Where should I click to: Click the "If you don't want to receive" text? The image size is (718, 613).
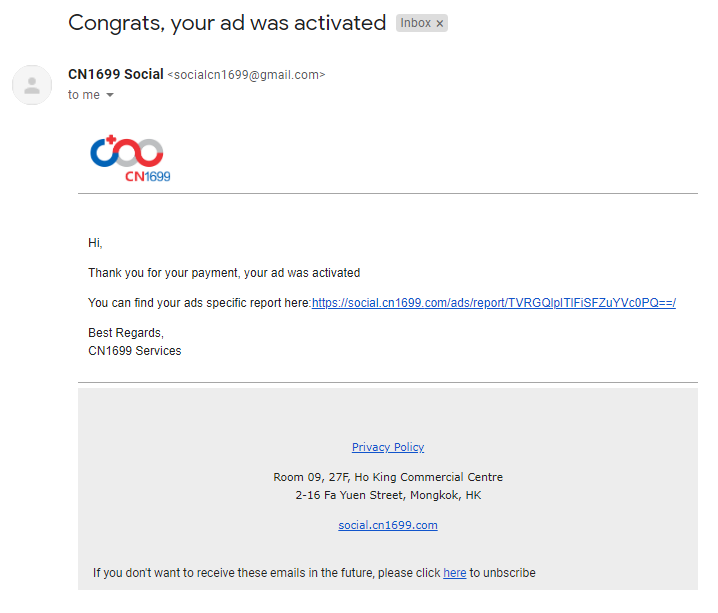pyautogui.click(x=267, y=573)
